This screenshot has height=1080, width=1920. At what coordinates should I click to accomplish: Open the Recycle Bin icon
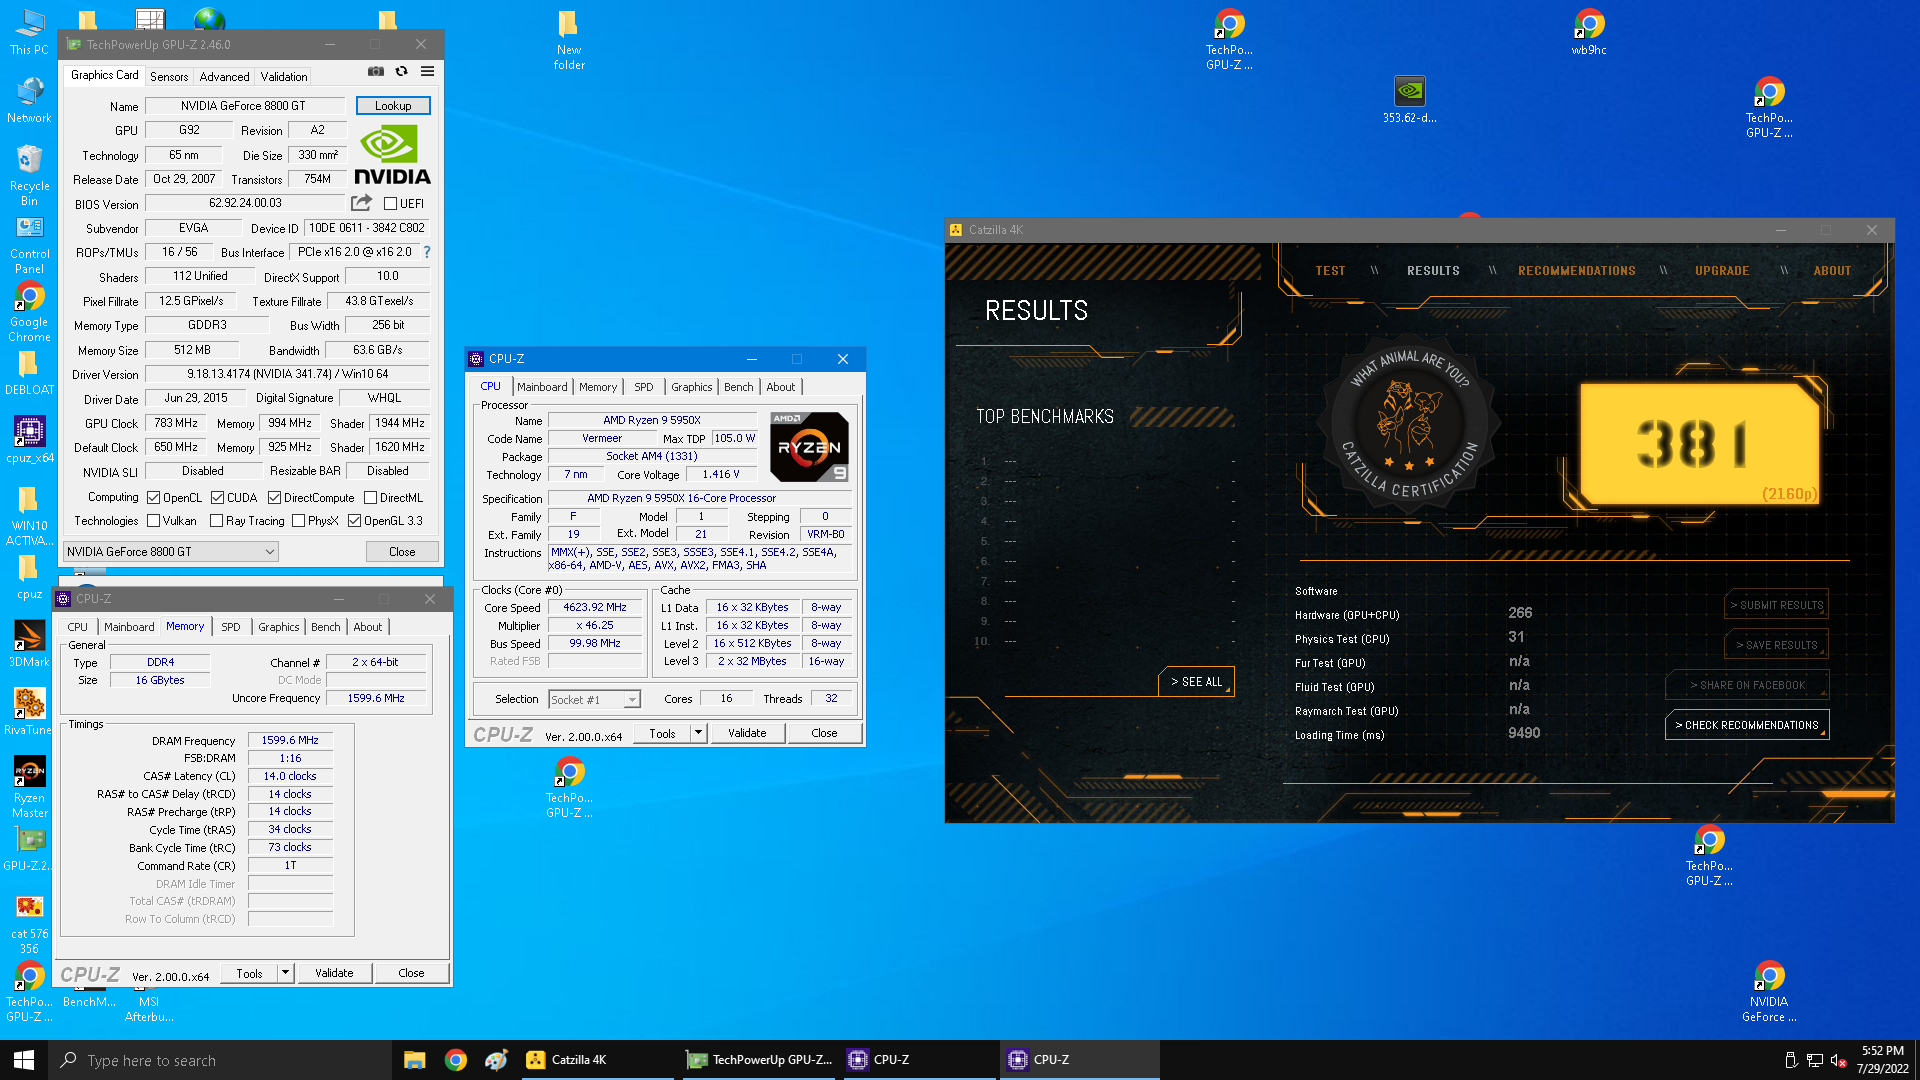pyautogui.click(x=29, y=175)
